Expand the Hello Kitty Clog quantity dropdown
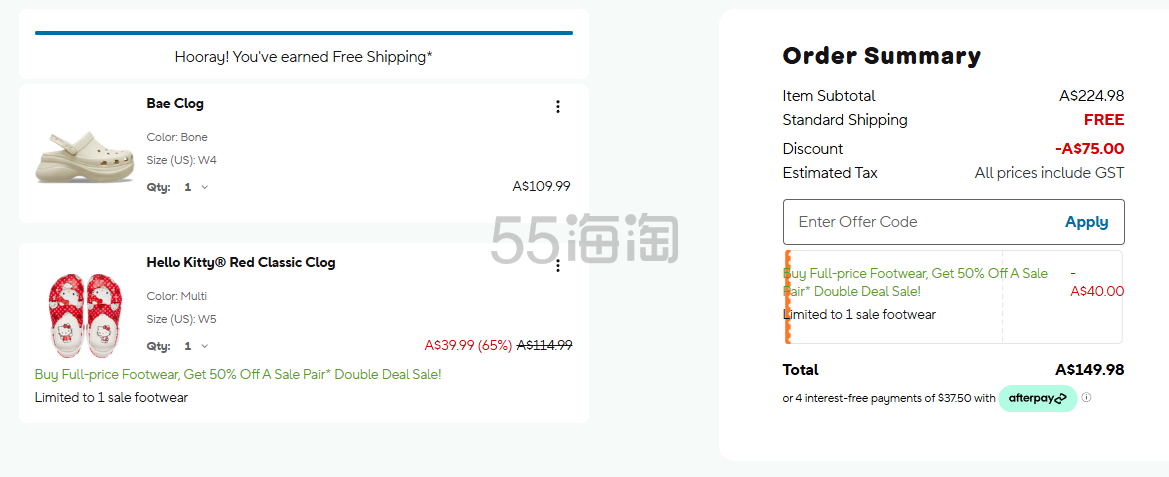The height and width of the screenshot is (477, 1169). (195, 346)
